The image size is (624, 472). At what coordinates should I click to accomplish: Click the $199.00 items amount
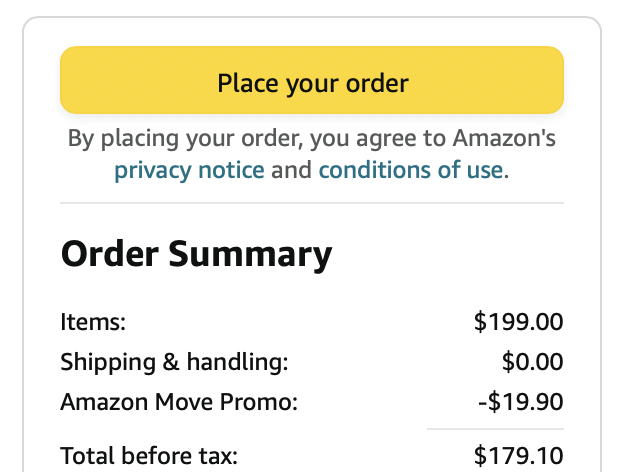pos(518,322)
